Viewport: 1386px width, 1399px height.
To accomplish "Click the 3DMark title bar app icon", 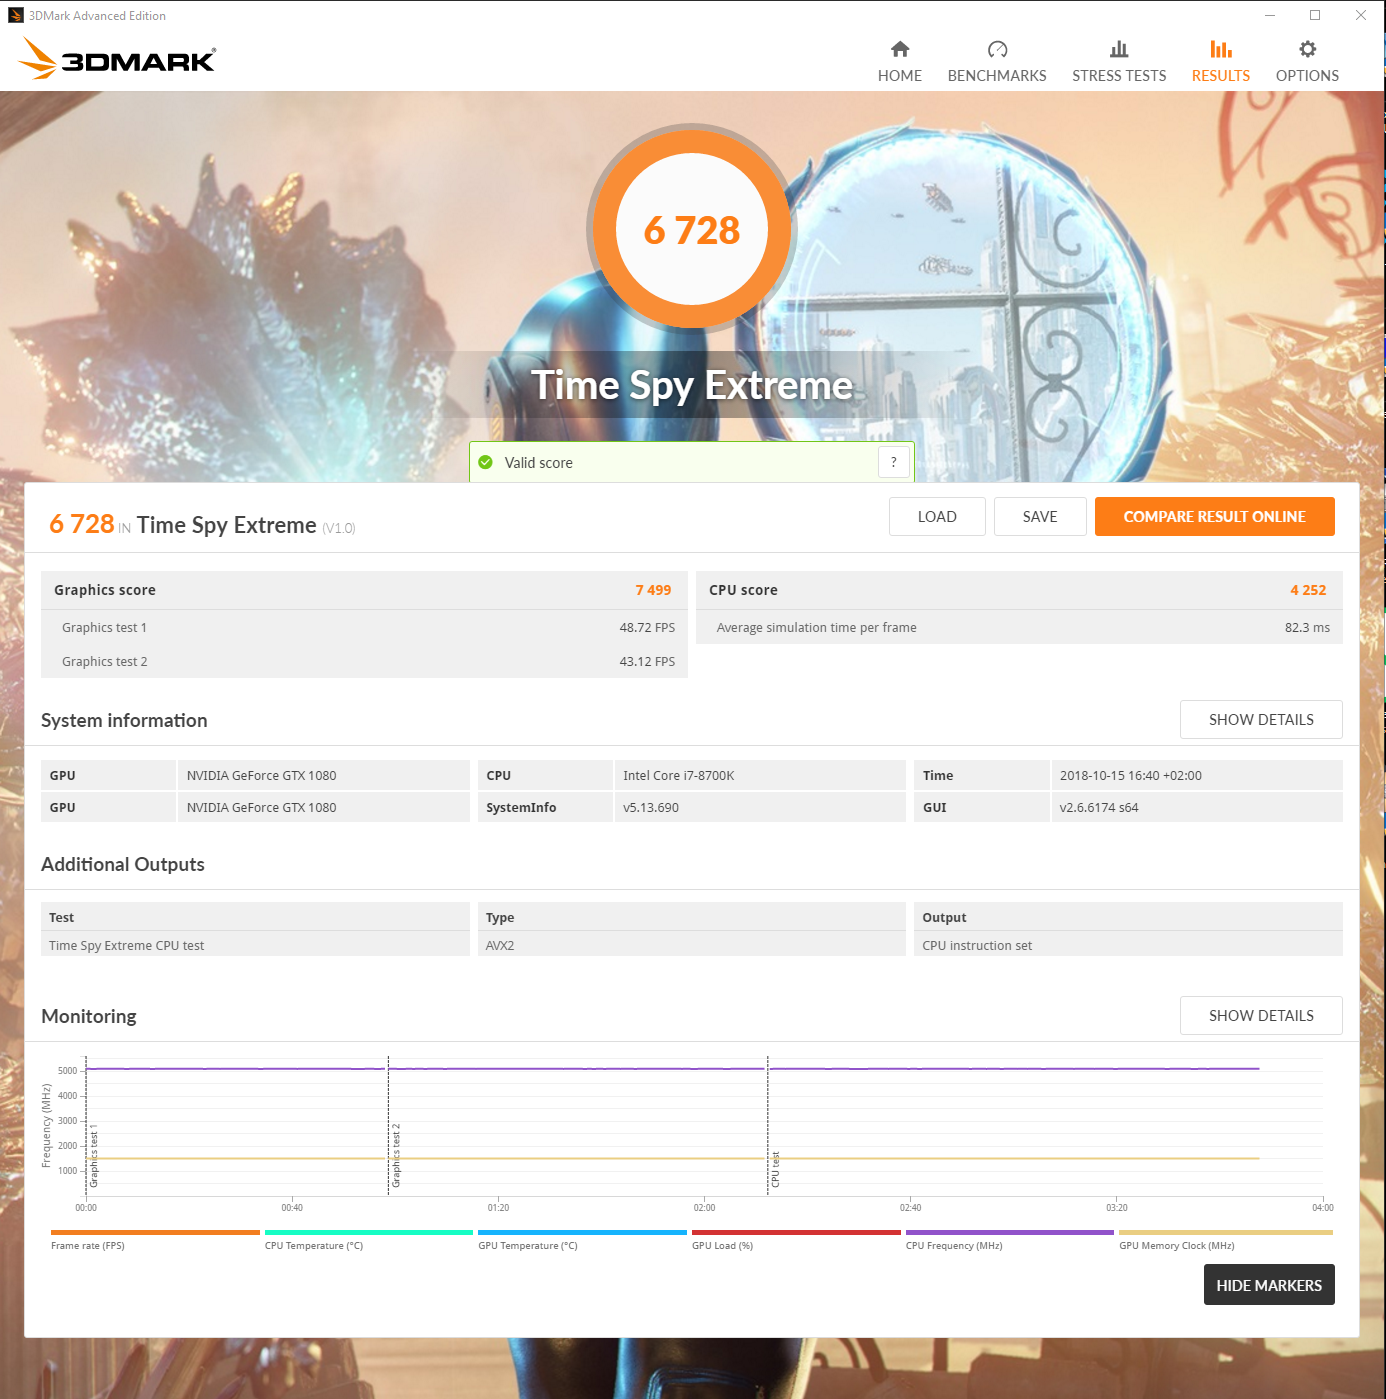I will [x=15, y=15].
